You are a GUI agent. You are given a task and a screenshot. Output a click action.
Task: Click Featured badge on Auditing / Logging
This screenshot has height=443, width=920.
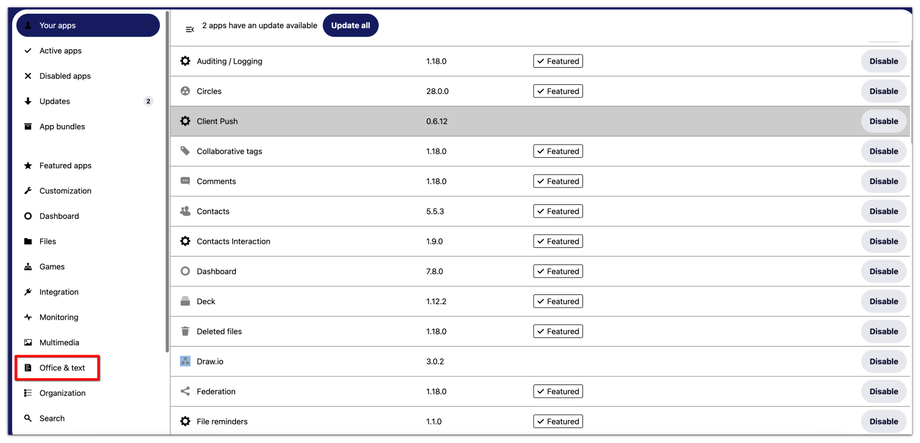click(x=558, y=61)
